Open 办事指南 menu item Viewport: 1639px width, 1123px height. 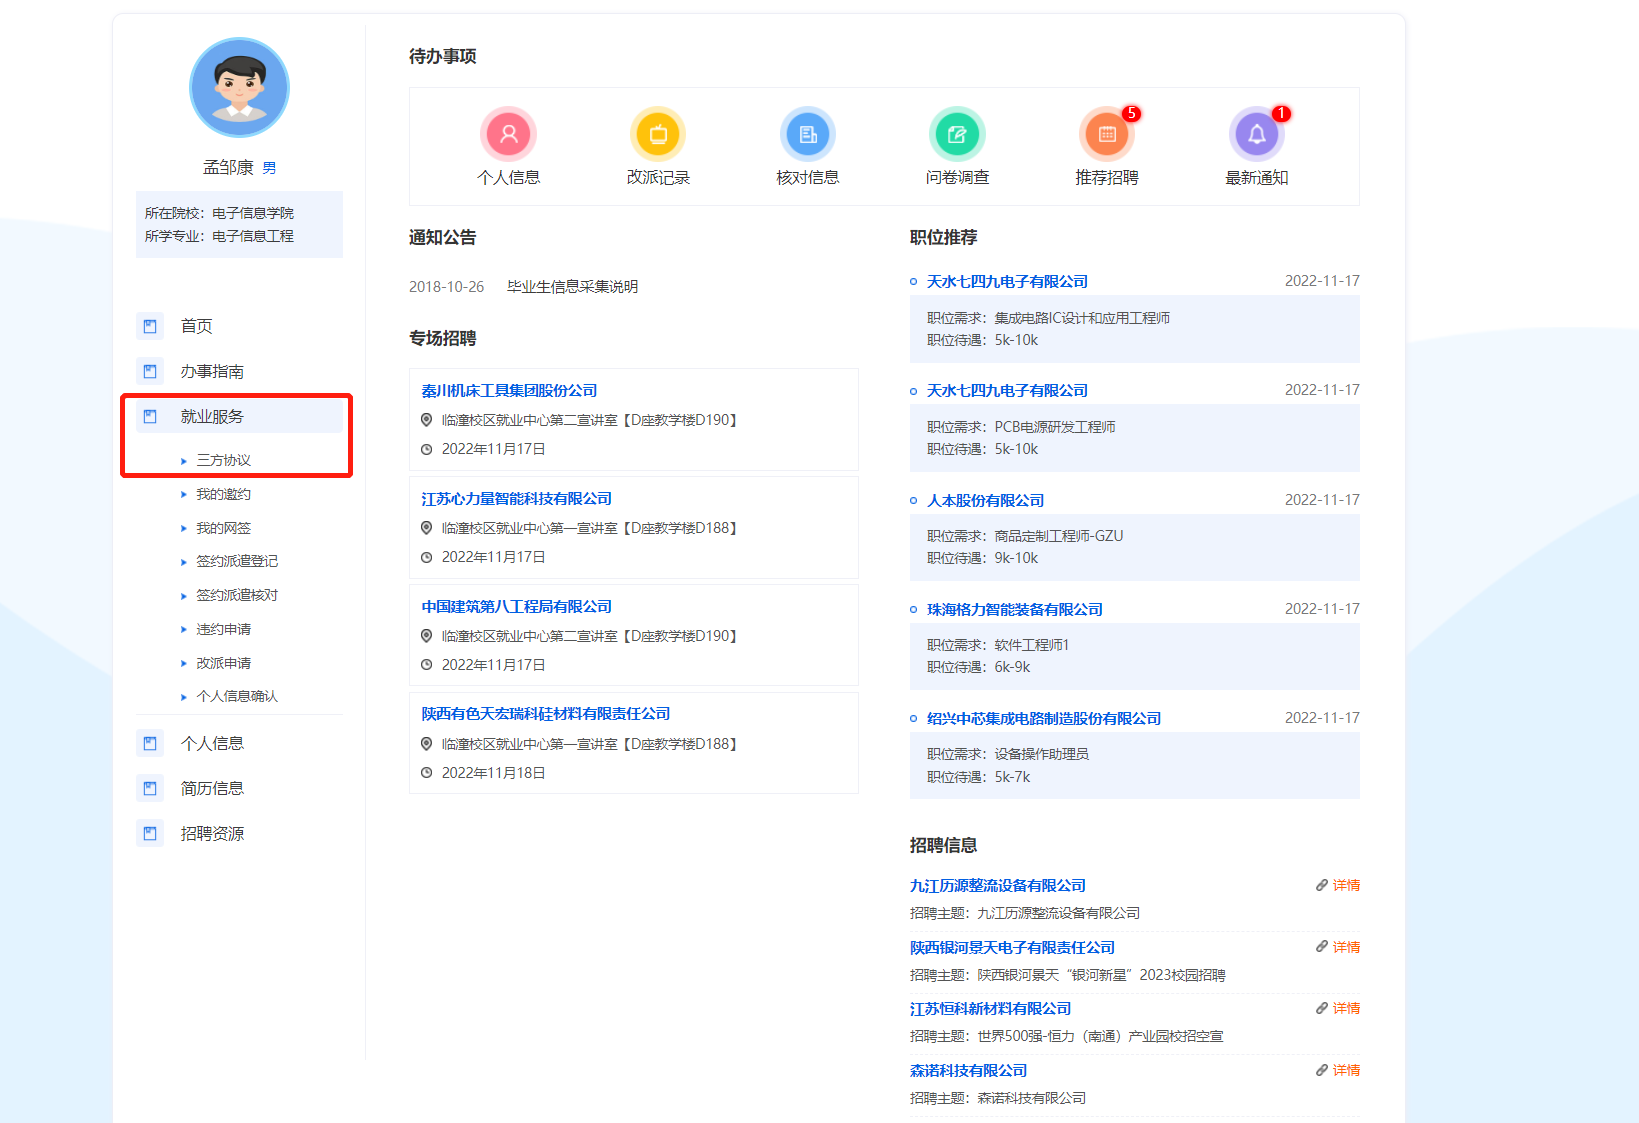click(212, 371)
